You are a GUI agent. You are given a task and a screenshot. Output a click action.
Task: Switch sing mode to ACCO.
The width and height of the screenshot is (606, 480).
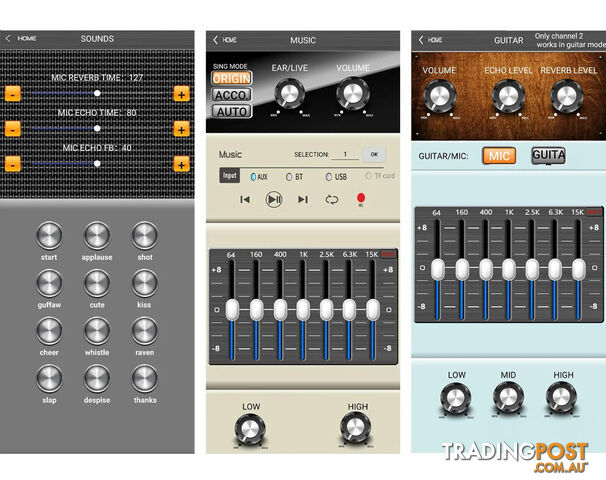pyautogui.click(x=232, y=95)
